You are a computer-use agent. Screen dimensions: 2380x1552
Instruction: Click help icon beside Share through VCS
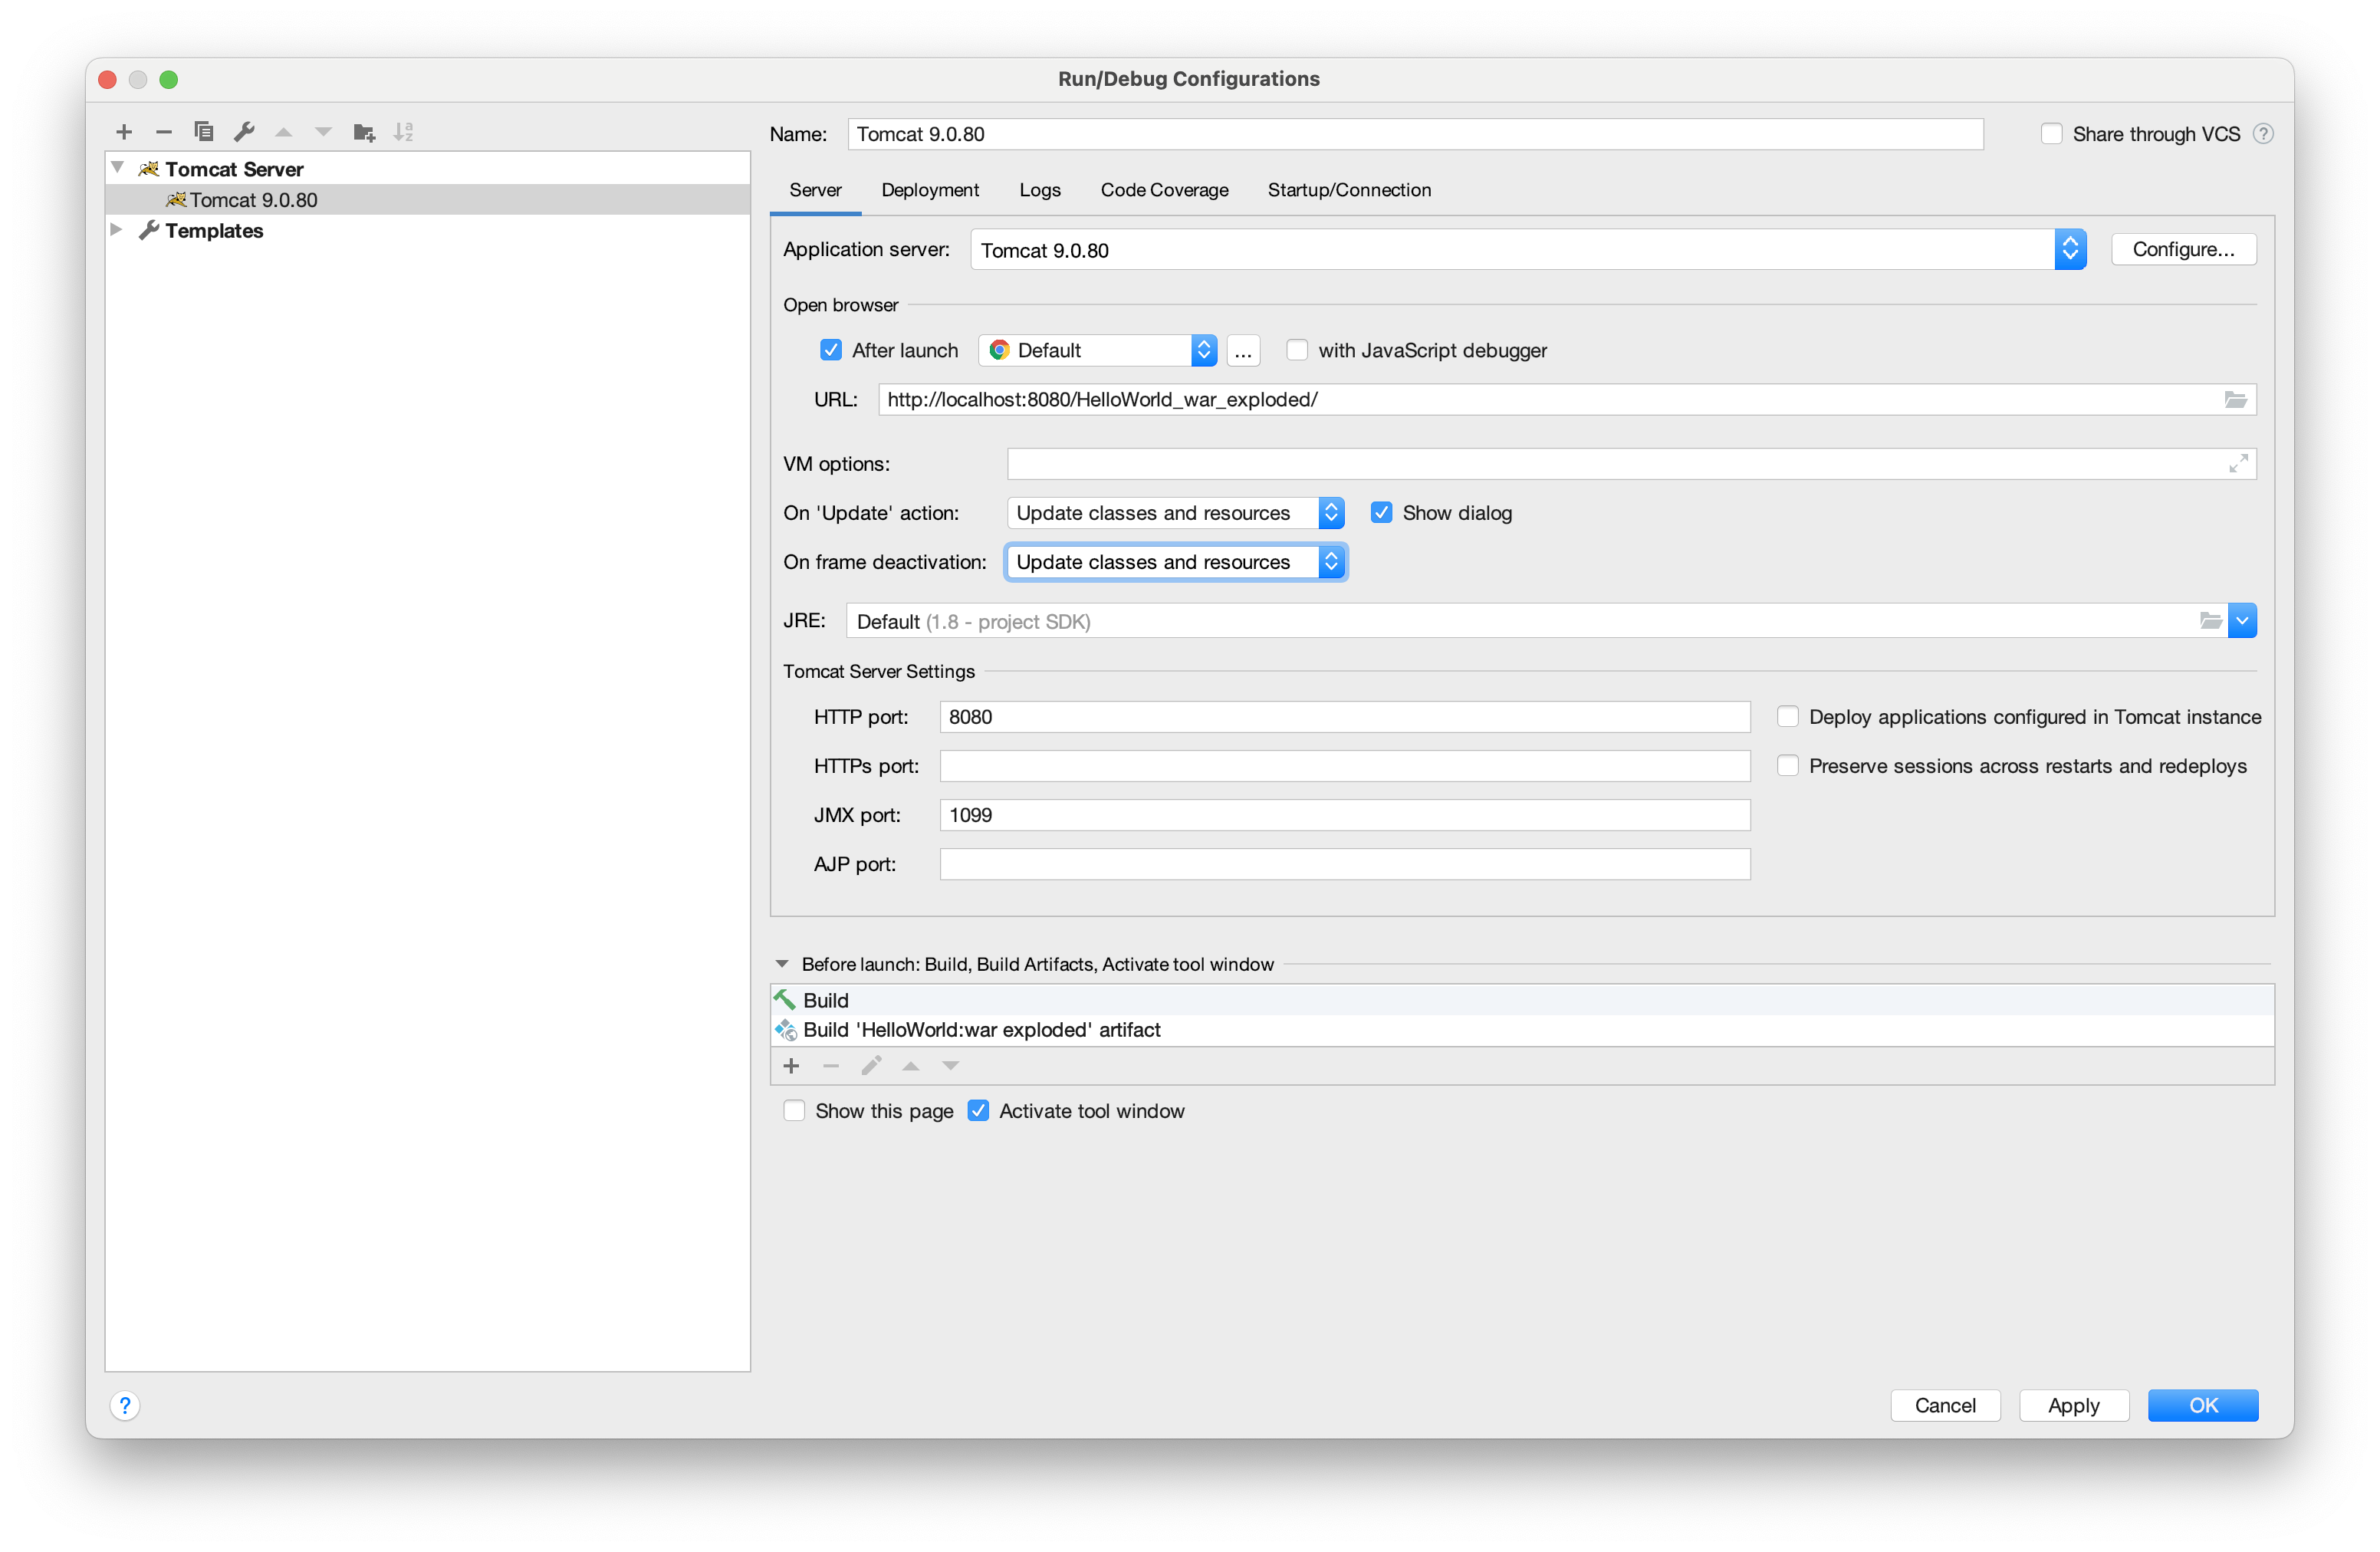(x=2263, y=134)
